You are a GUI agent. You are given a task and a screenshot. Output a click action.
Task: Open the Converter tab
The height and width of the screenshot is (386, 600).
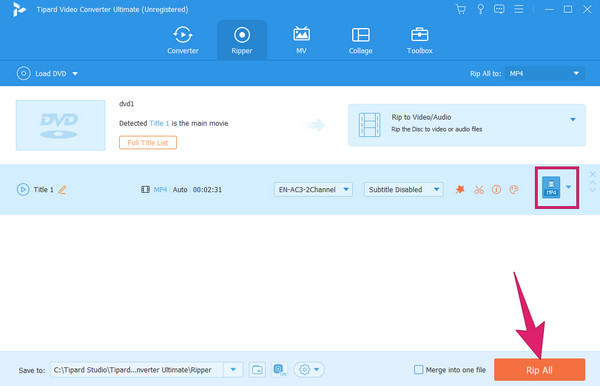tap(183, 40)
